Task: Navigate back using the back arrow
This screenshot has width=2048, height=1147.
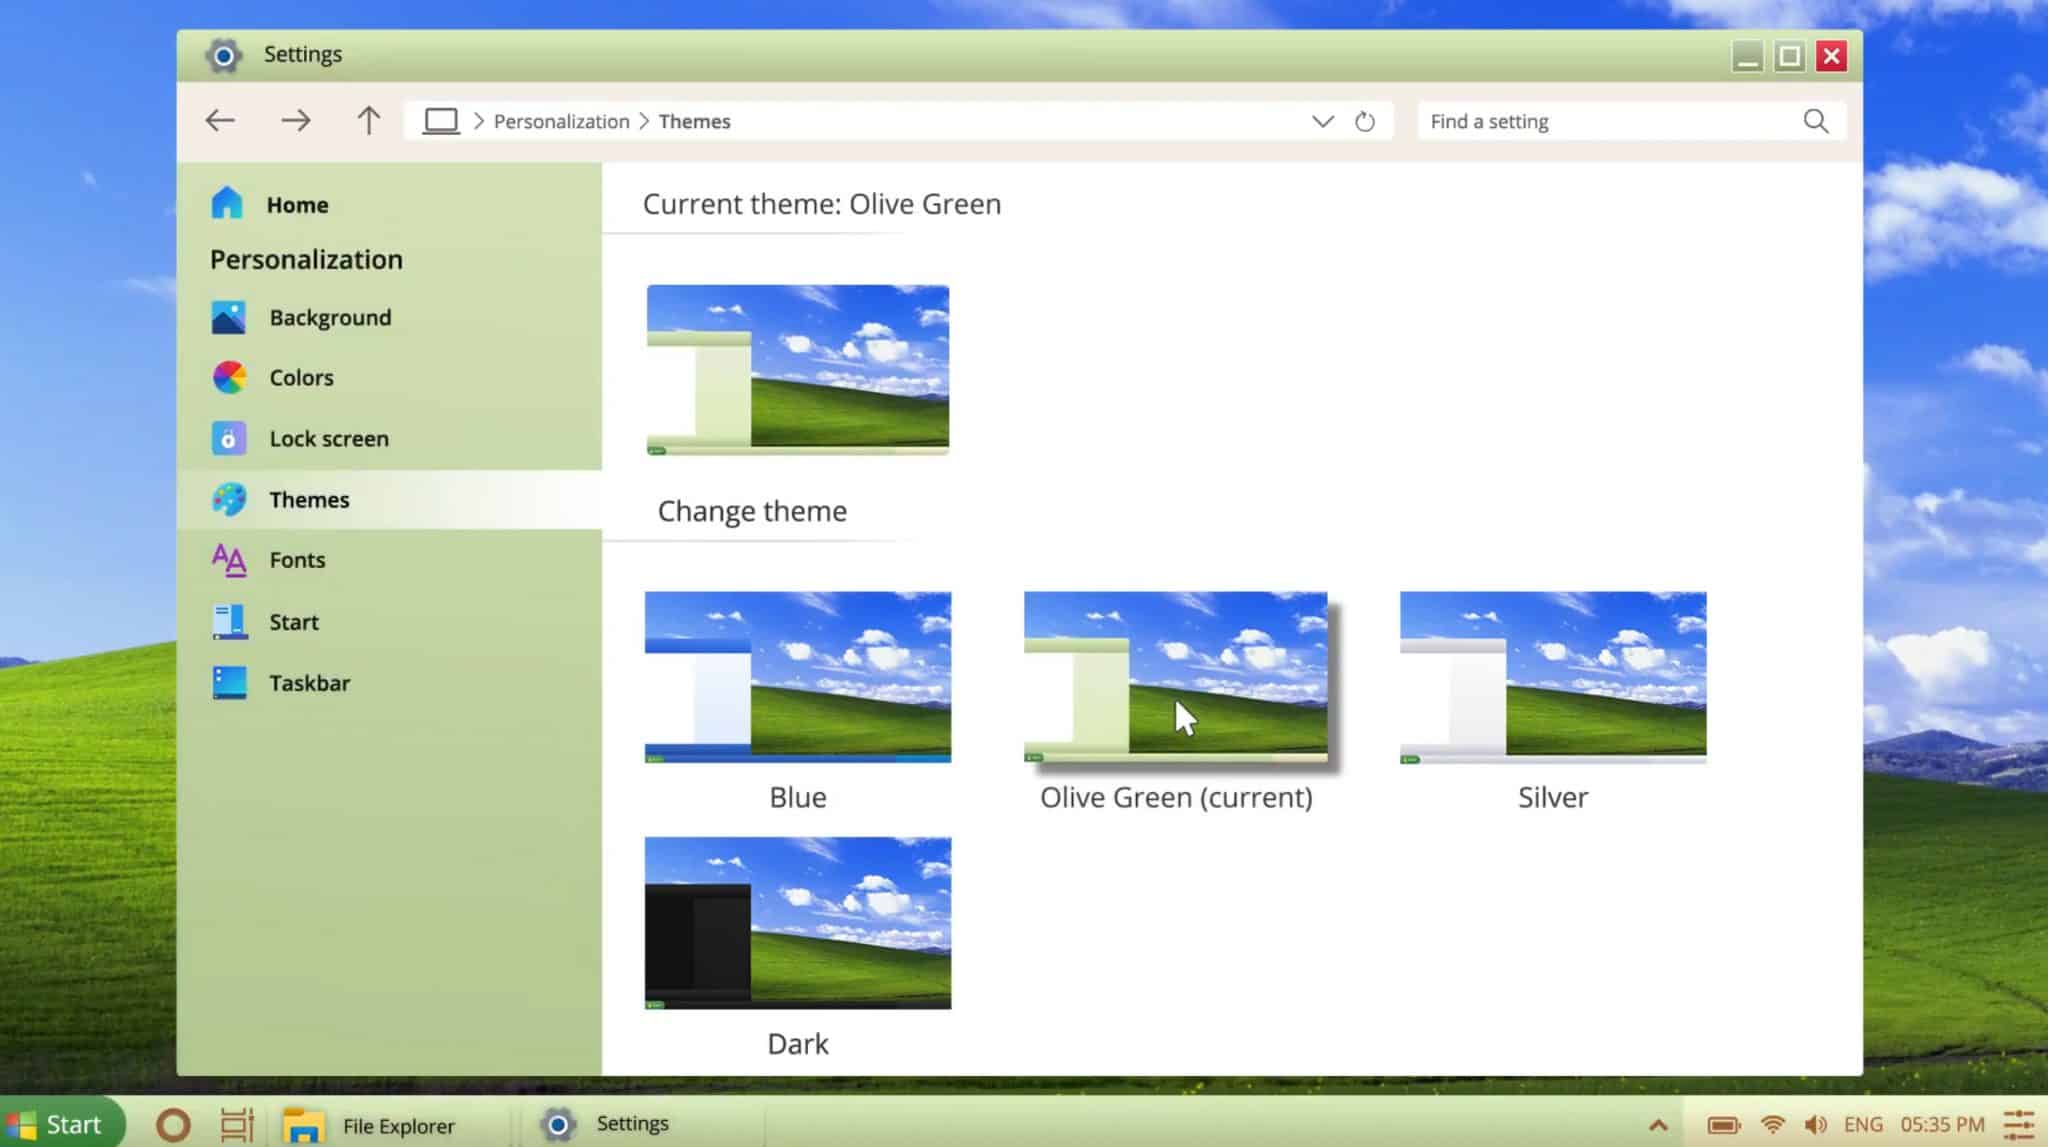Action: click(219, 120)
